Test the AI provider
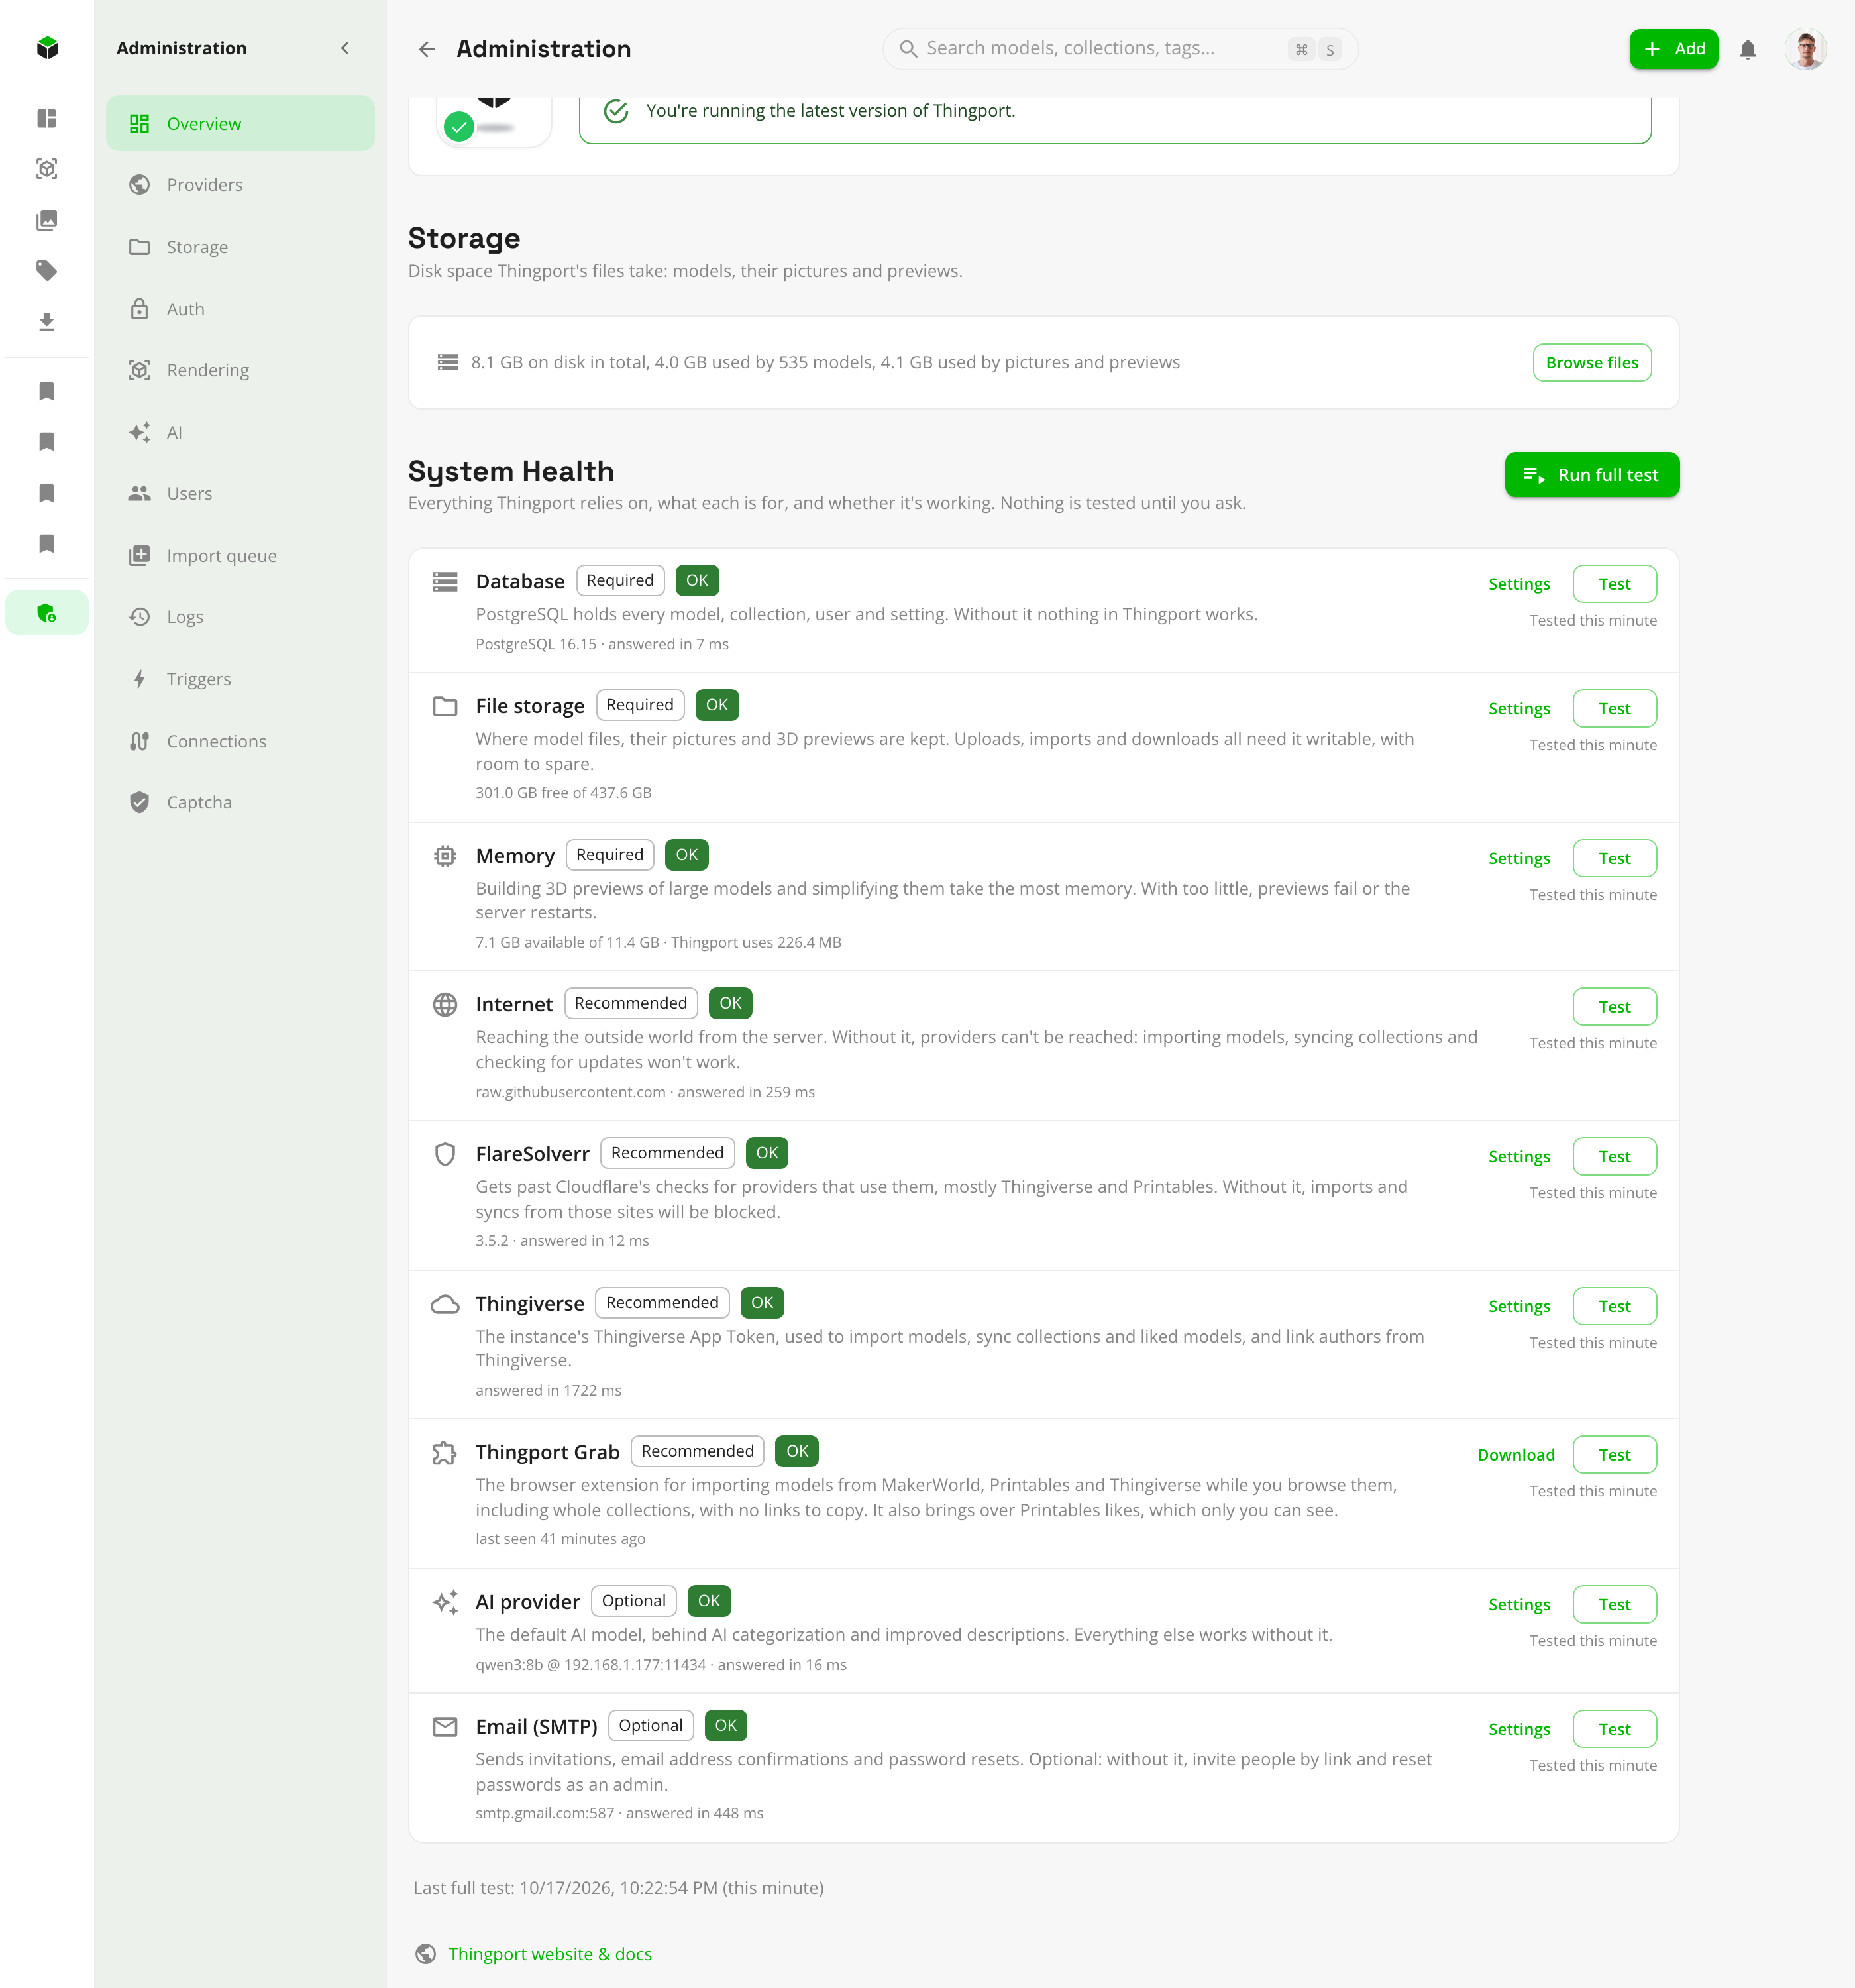This screenshot has height=1988, width=1855. coord(1614,1605)
